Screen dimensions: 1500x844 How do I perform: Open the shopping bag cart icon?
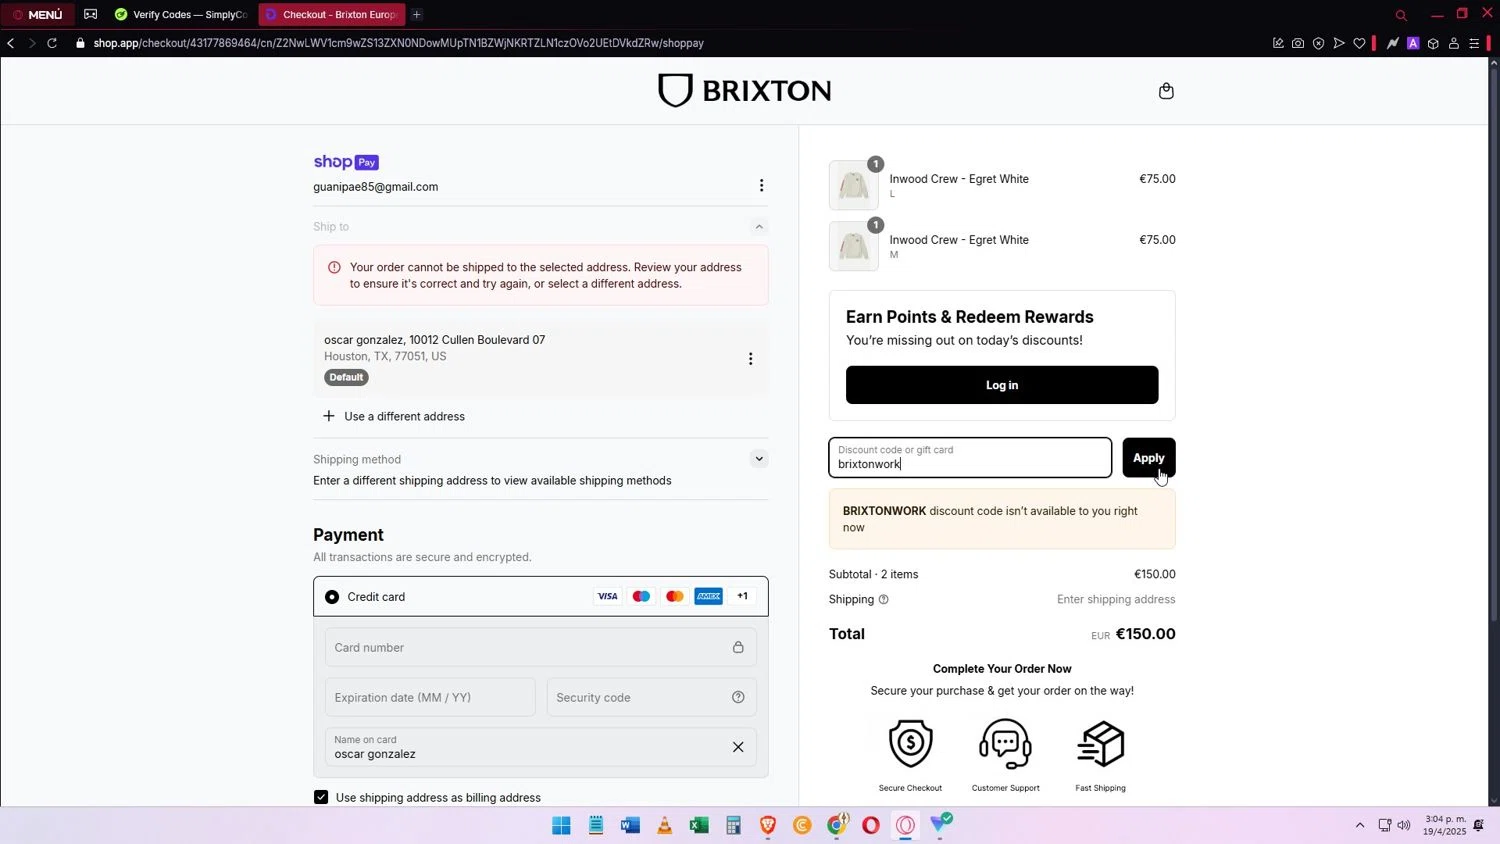pos(1166,91)
